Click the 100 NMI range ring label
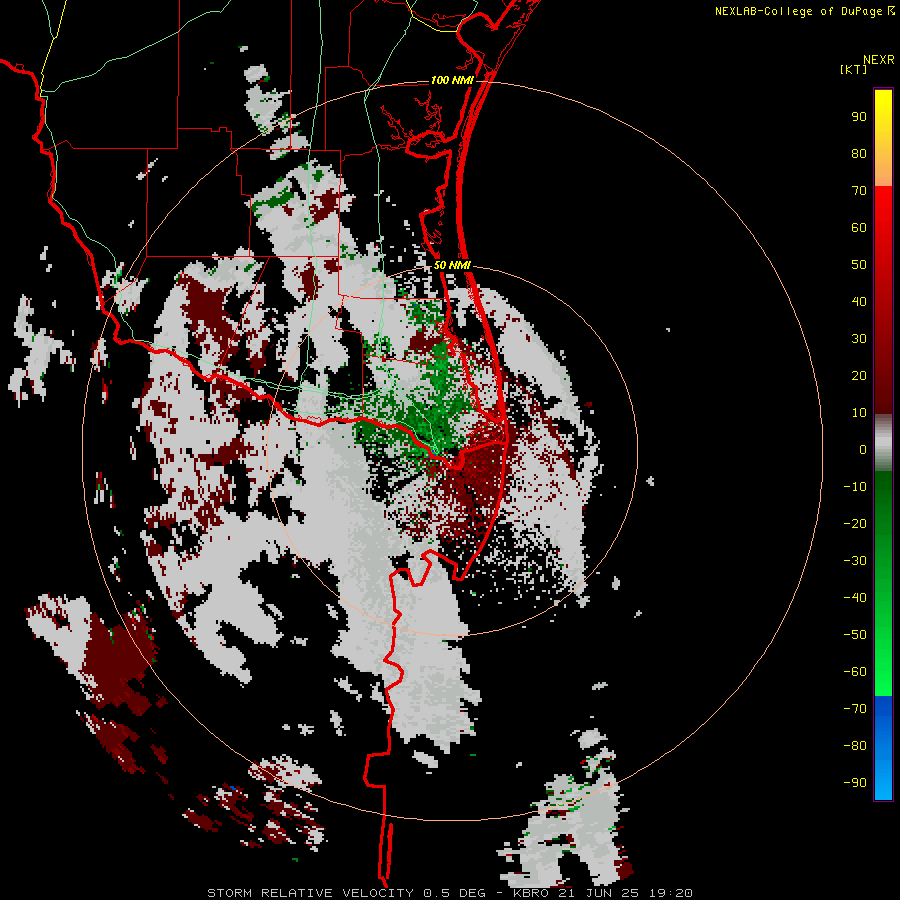 [452, 80]
